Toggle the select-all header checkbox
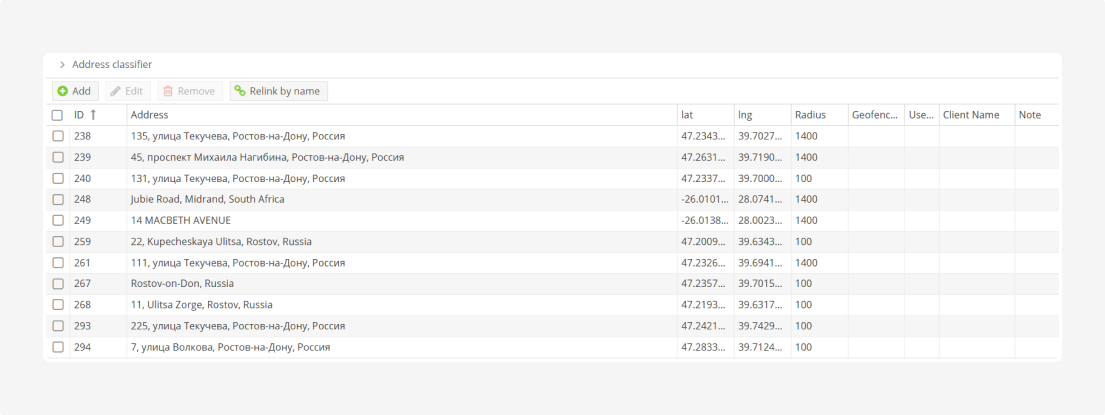This screenshot has height=415, width=1105. (x=58, y=115)
